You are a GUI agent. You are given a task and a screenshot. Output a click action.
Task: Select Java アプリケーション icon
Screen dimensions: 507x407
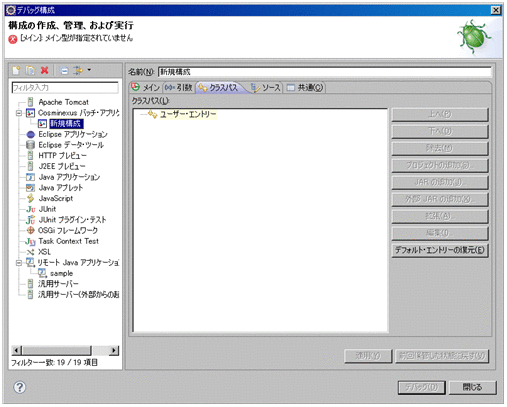(30, 177)
